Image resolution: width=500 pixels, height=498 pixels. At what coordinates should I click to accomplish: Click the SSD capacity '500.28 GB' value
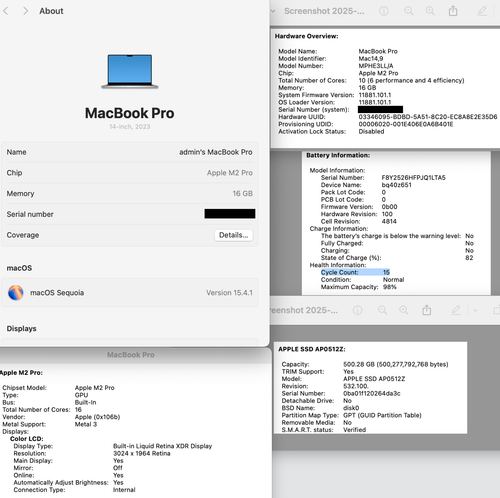click(396, 364)
